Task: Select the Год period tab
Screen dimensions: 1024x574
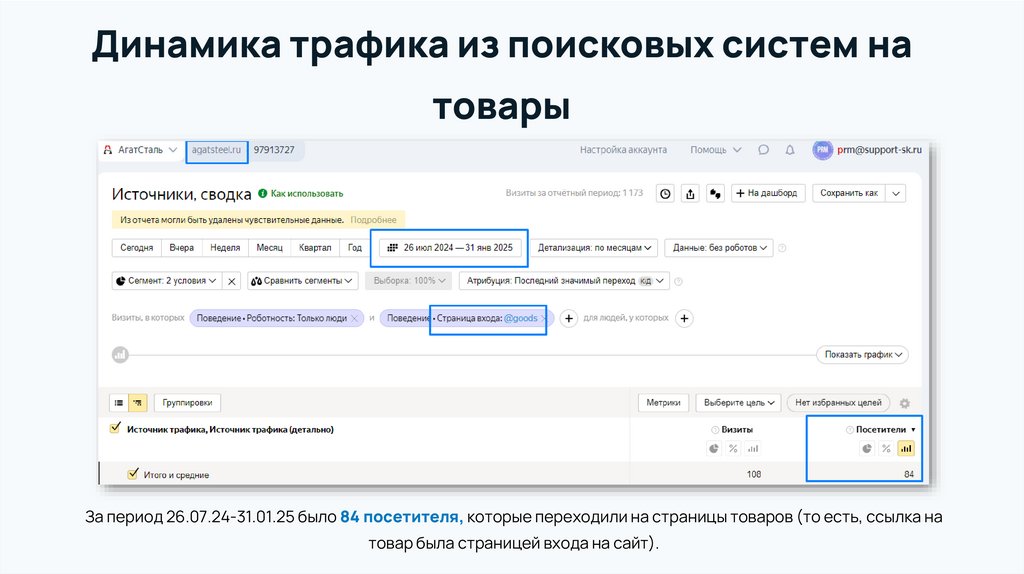Action: point(355,248)
